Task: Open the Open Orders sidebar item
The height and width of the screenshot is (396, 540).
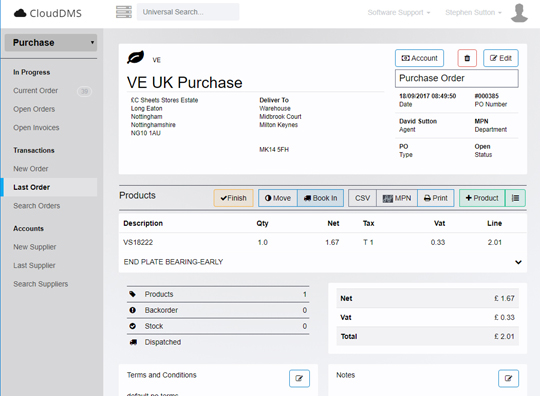Action: click(x=34, y=109)
